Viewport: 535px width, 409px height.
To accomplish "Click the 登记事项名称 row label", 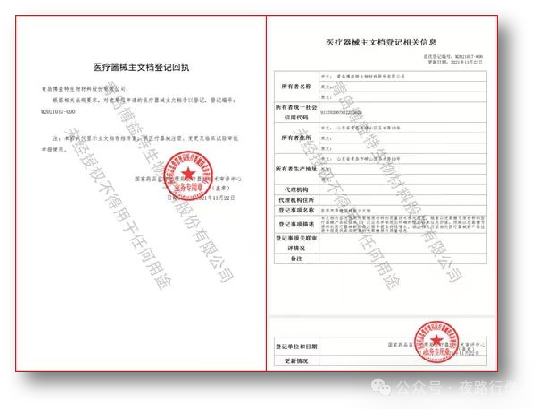I will 296,210.
